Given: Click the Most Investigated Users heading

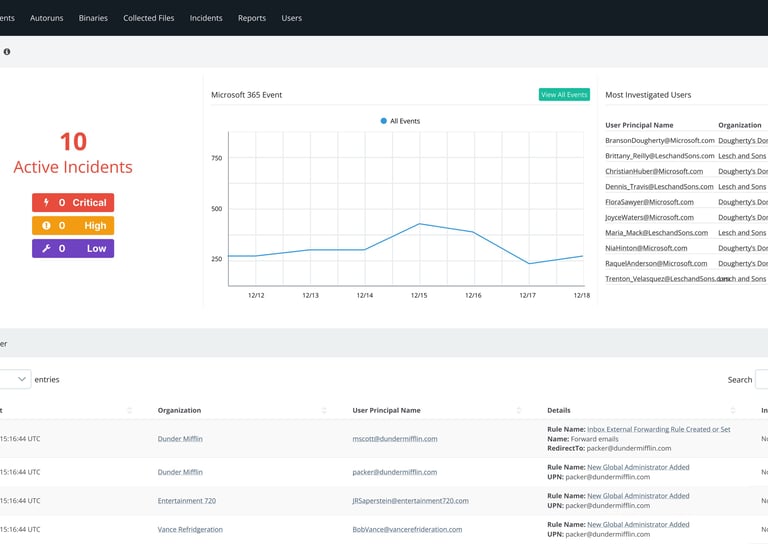Looking at the screenshot, I should pyautogui.click(x=648, y=95).
